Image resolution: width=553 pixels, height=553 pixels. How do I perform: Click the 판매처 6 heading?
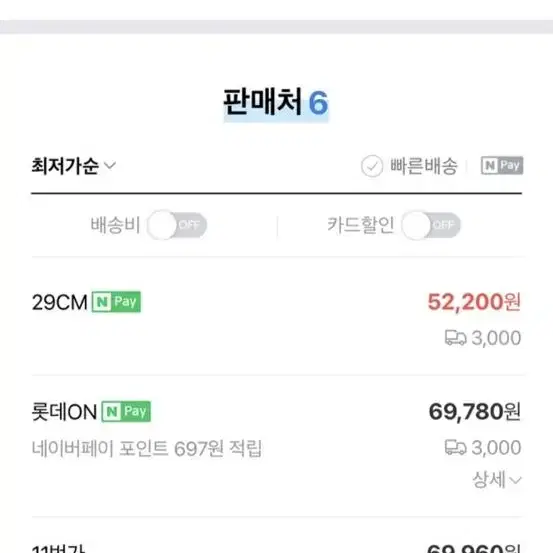[276, 103]
